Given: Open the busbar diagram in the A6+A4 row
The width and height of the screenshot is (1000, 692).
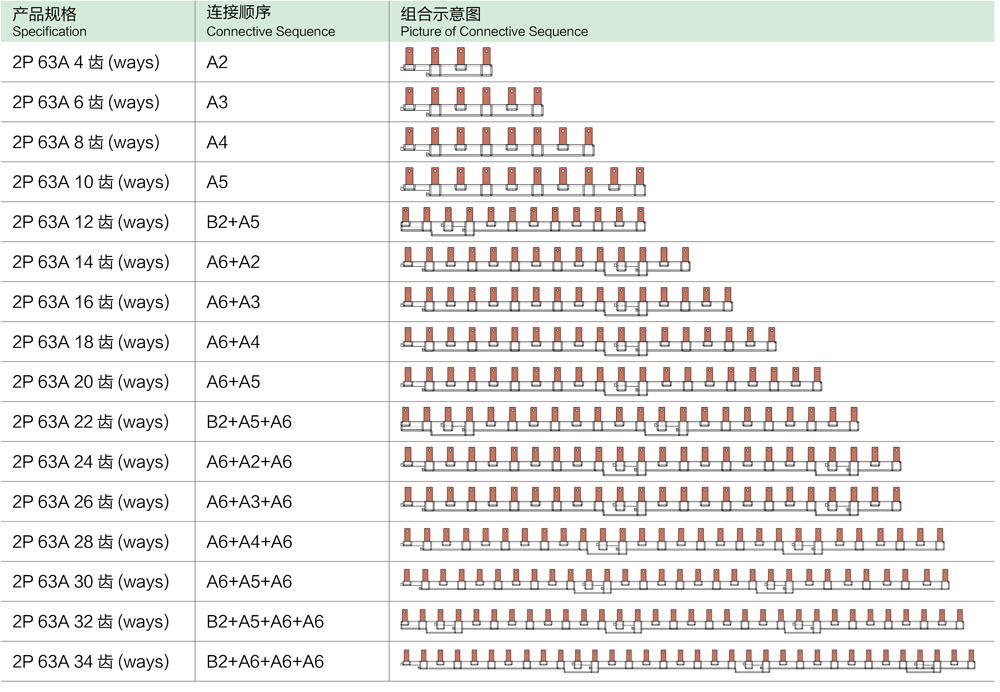Looking at the screenshot, I should click(589, 341).
